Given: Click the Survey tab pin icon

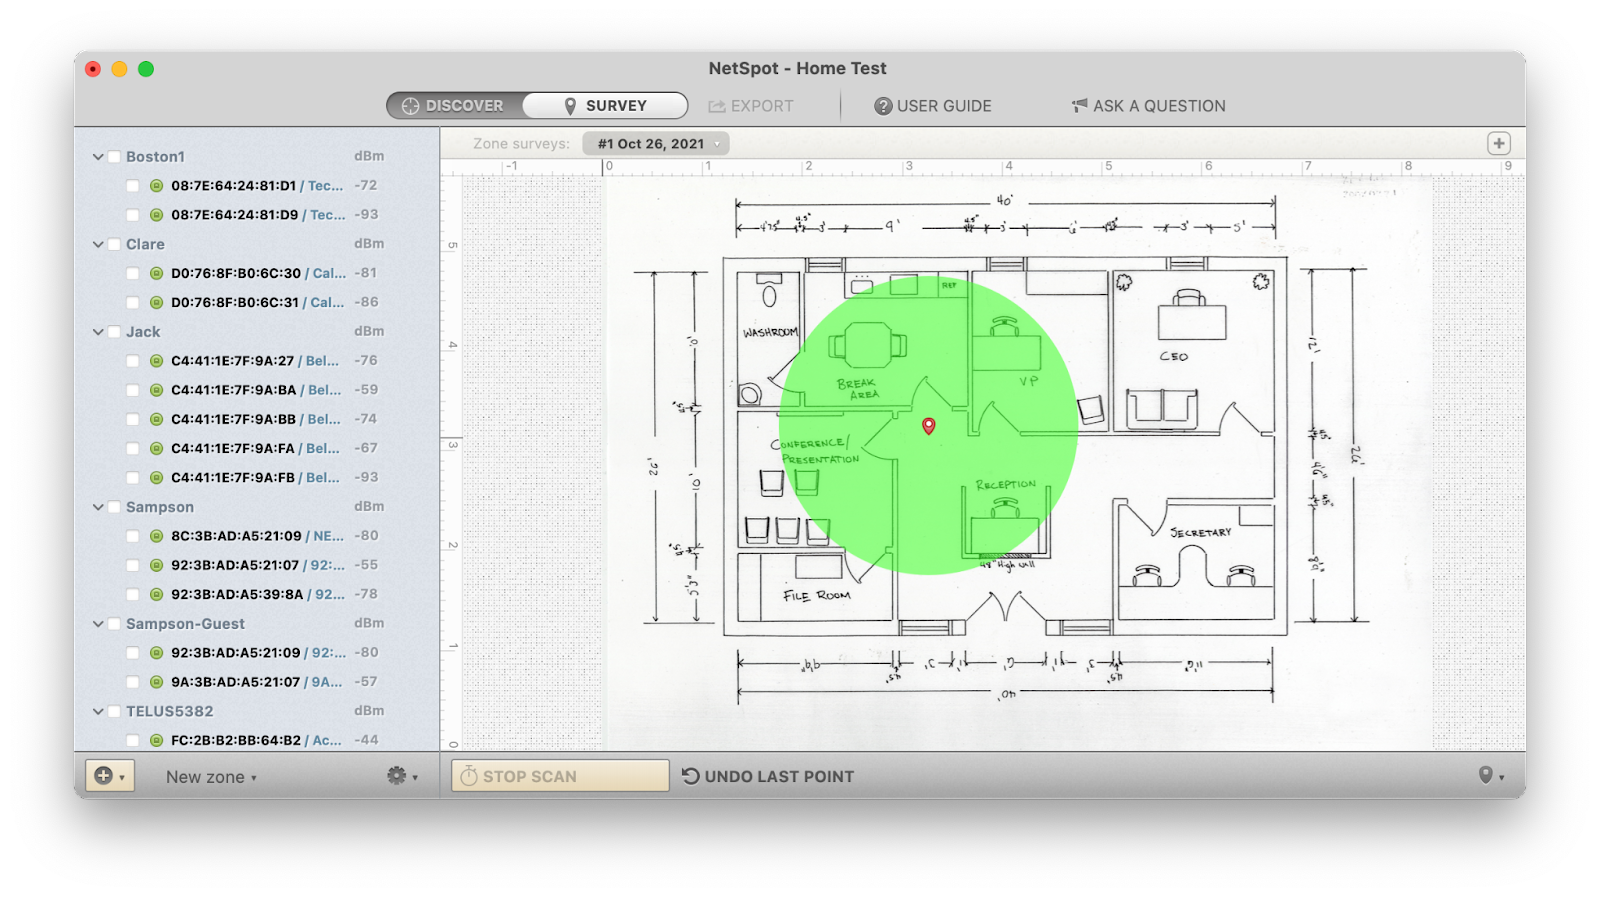Looking at the screenshot, I should (x=570, y=106).
